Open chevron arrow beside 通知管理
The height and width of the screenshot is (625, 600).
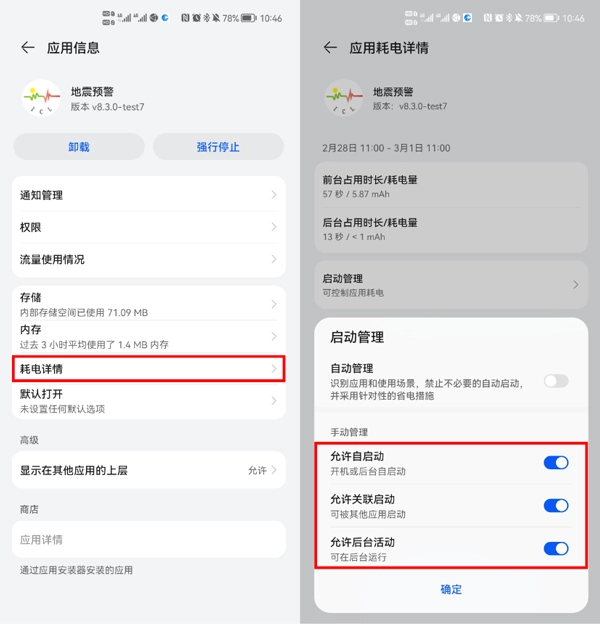(x=274, y=195)
